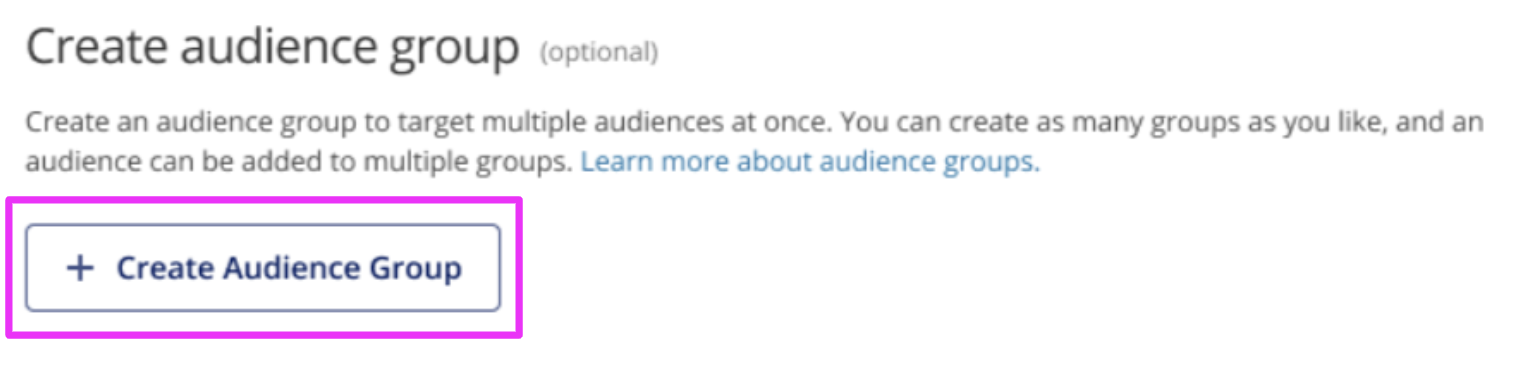Click the audience group description paragraph
This screenshot has width=1532, height=366.
coord(754,143)
